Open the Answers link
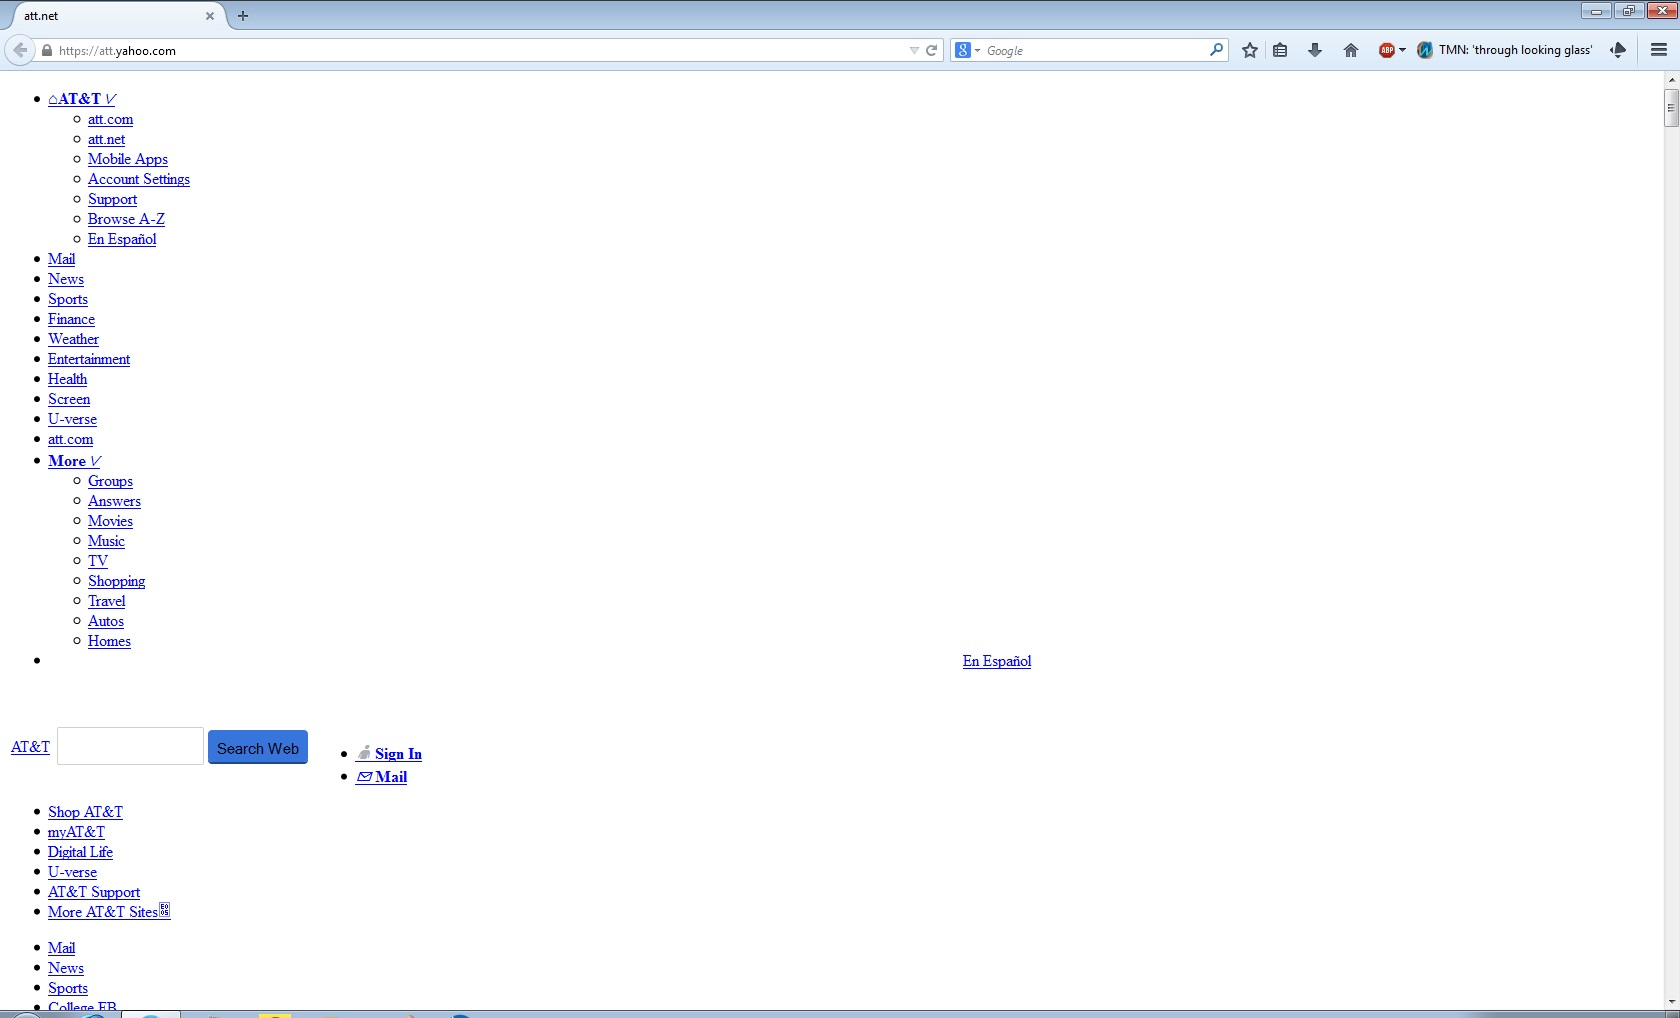1680x1018 pixels. point(114,501)
